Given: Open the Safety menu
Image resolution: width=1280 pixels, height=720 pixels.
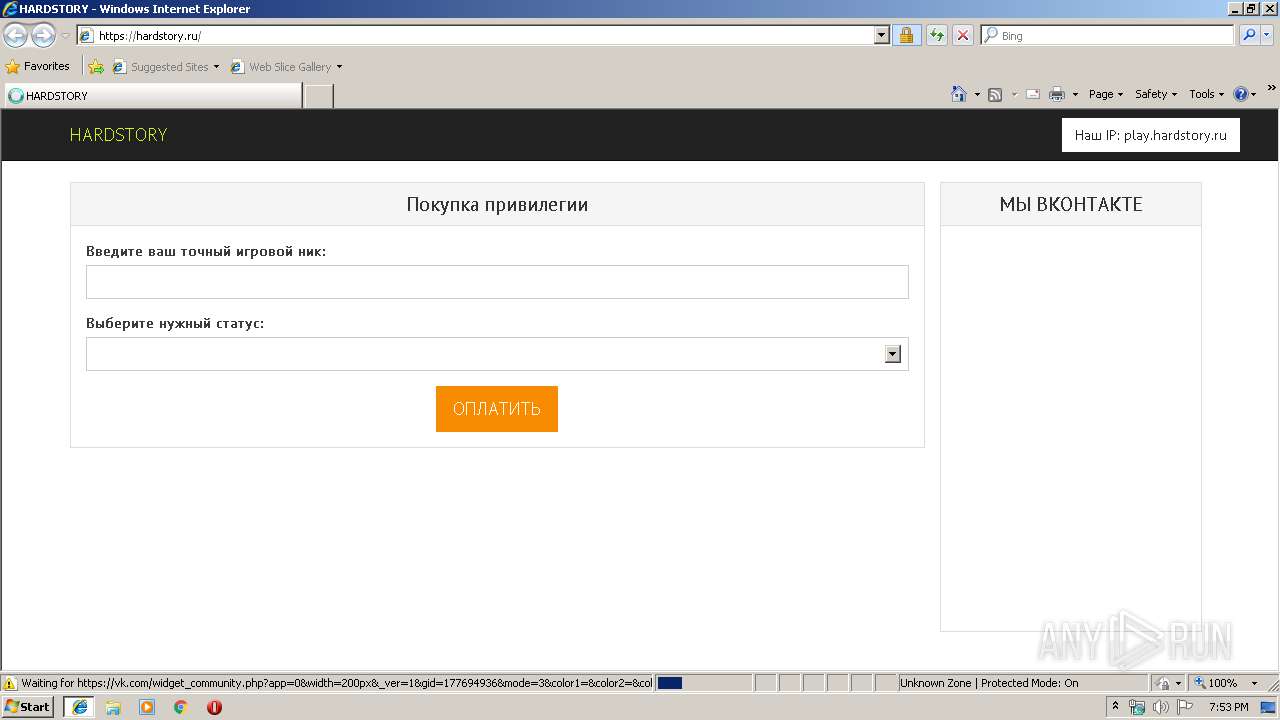Looking at the screenshot, I should tap(1156, 94).
